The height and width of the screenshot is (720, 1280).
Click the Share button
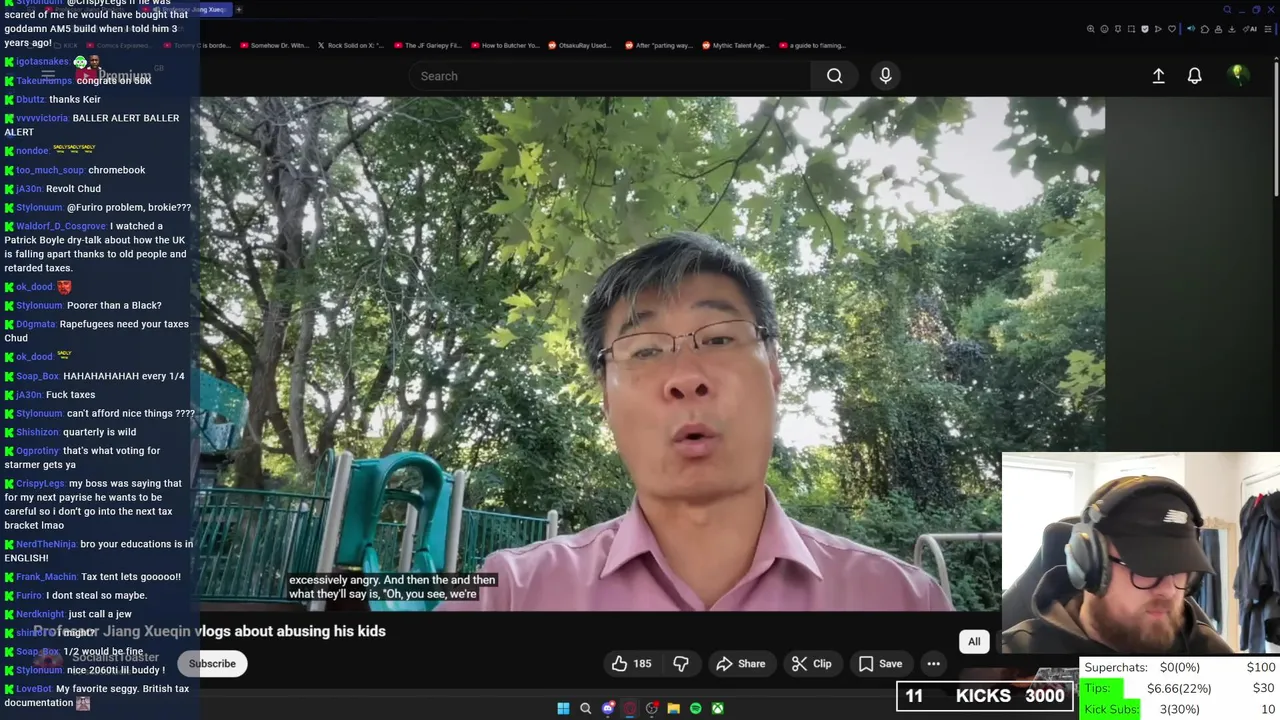(x=741, y=663)
